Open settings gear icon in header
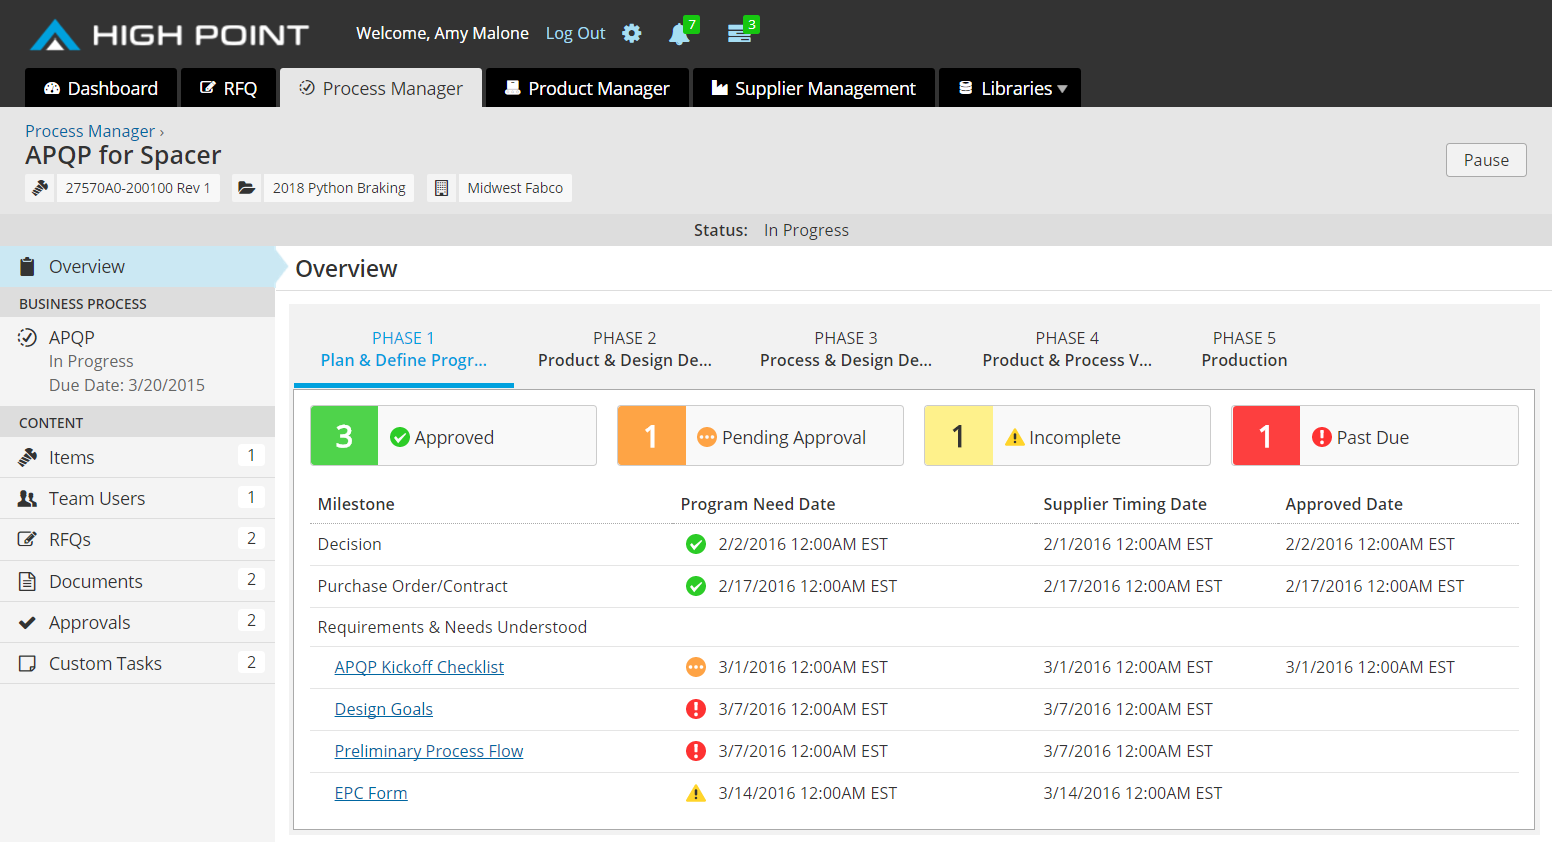Viewport: 1552px width, 842px height. tap(631, 33)
